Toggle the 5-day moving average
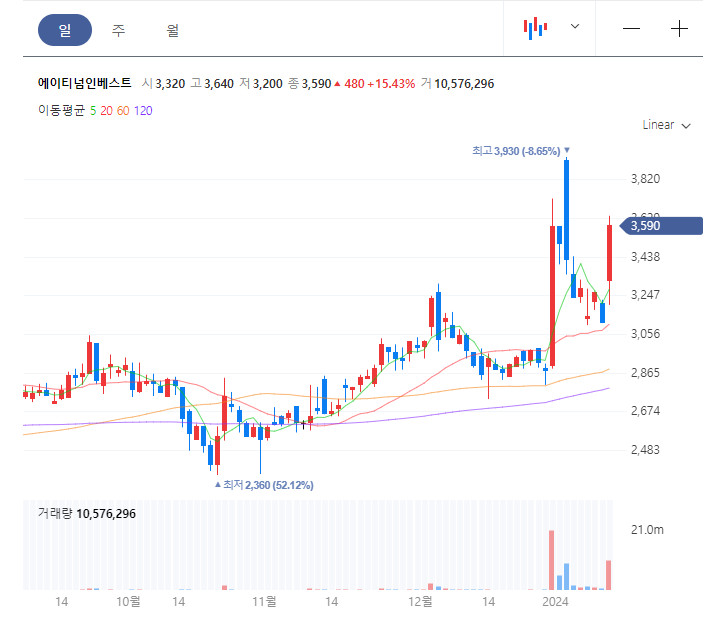 (x=93, y=111)
